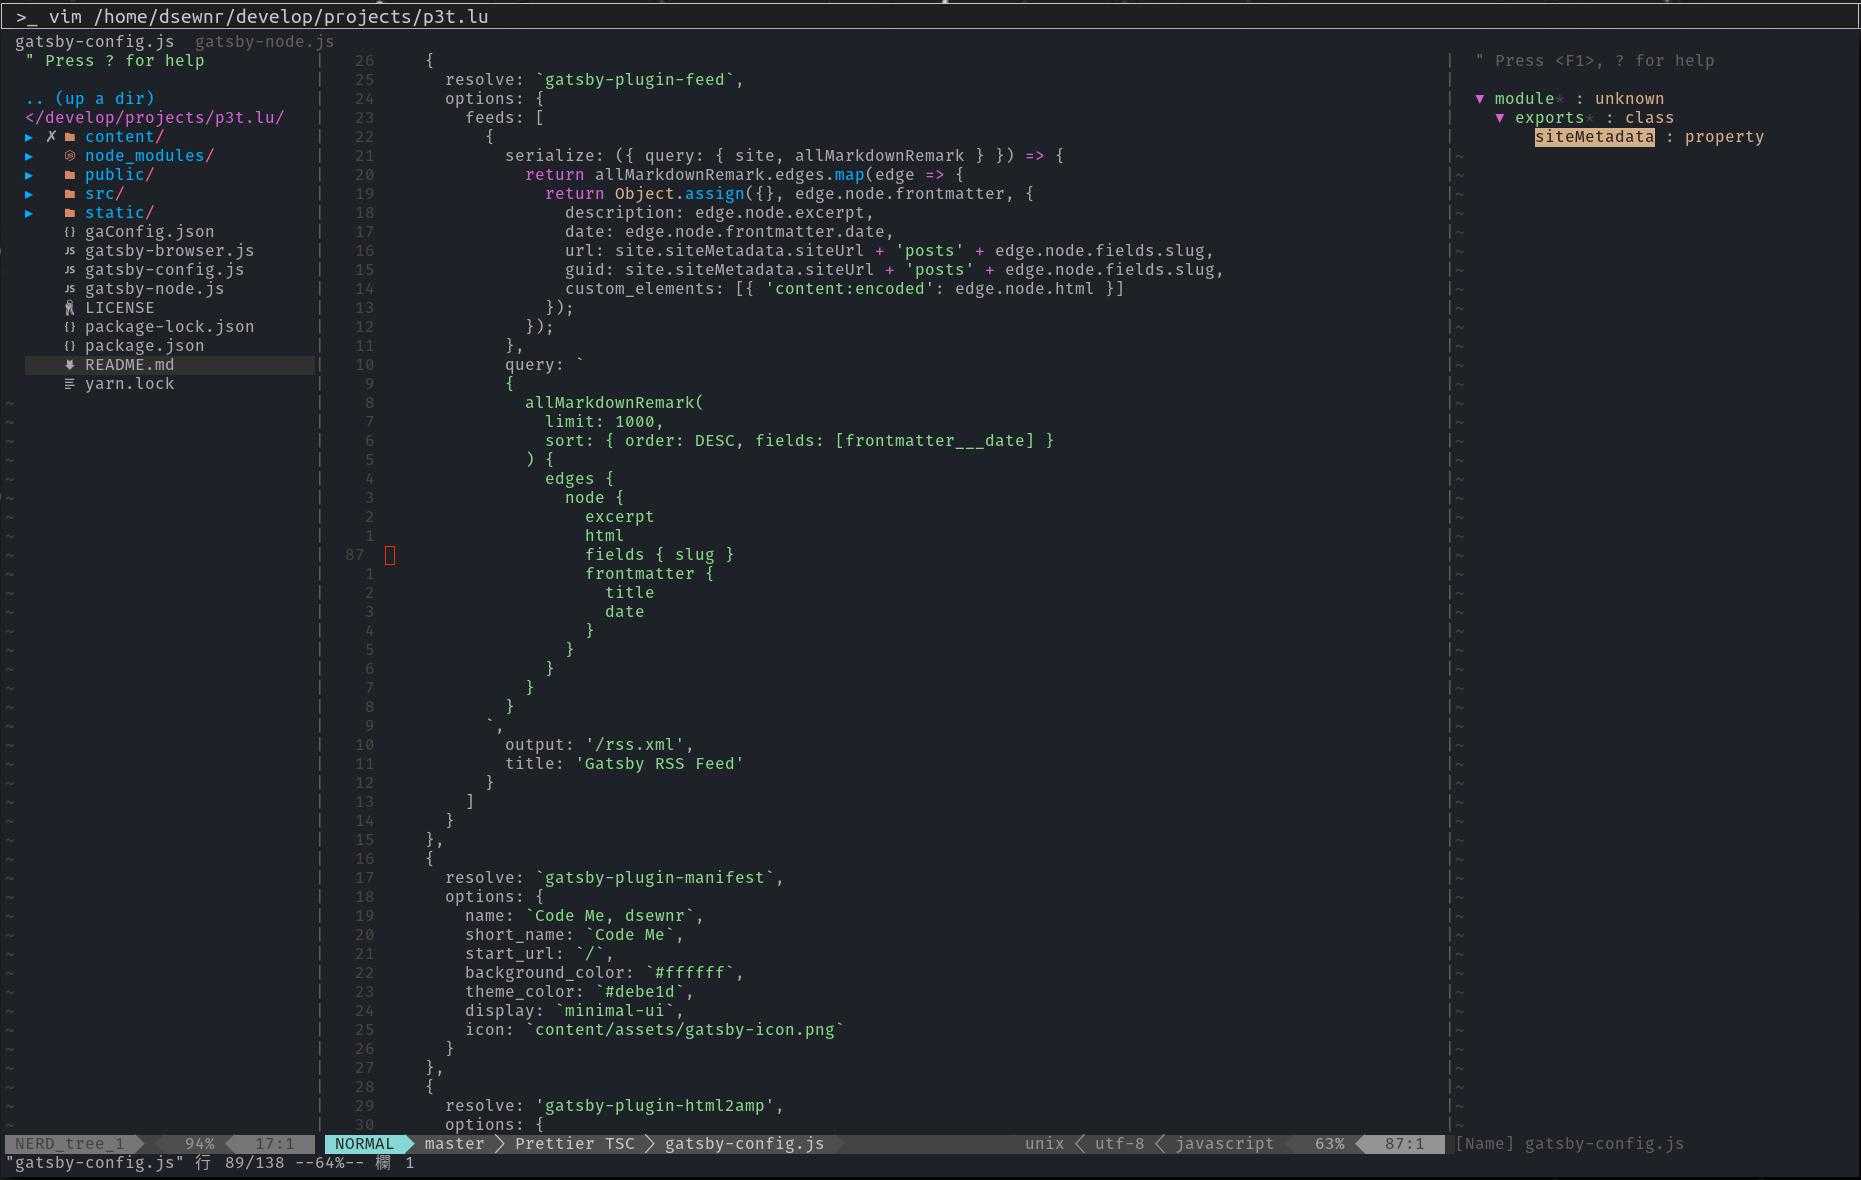
Task: Expand the node_modules folder arrow
Action: click(29, 156)
